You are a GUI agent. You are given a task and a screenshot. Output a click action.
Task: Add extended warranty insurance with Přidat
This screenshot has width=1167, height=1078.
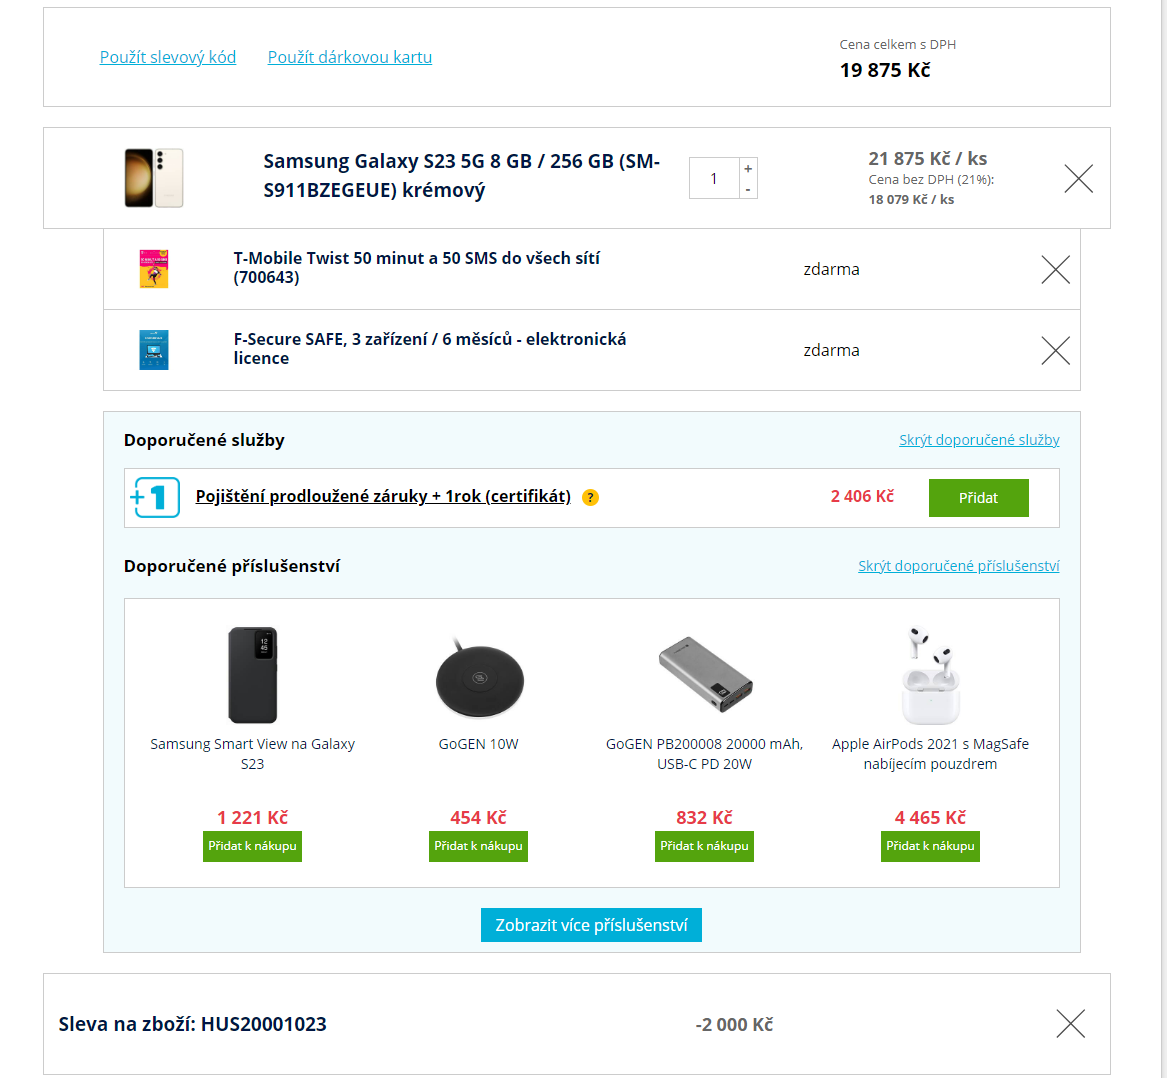click(978, 498)
